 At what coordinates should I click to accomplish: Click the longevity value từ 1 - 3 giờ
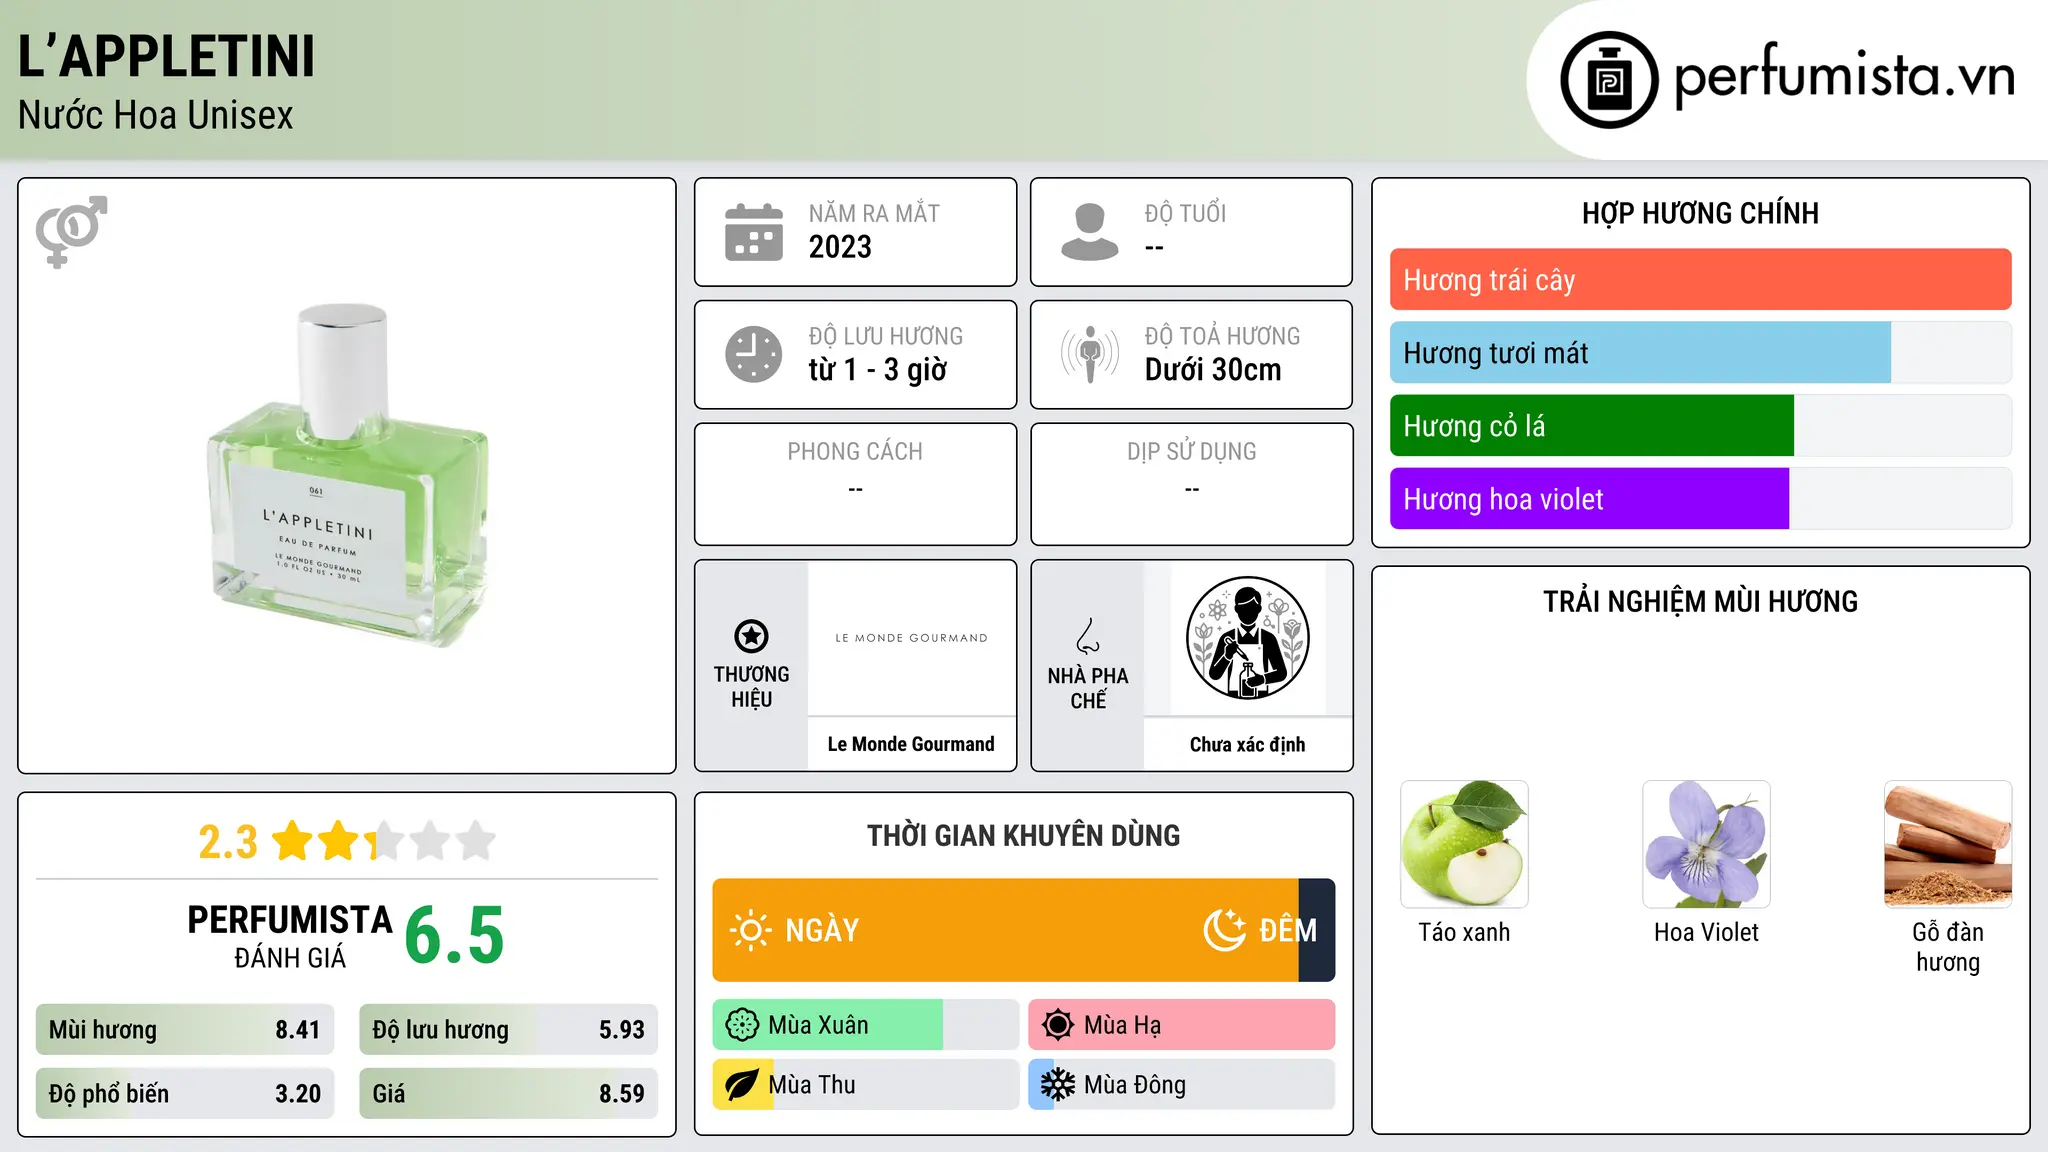(877, 370)
